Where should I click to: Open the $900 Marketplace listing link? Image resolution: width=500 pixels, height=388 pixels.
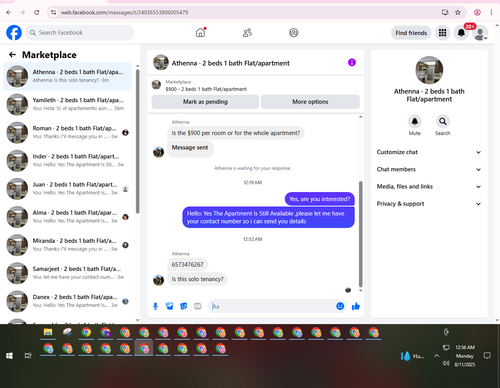pos(206,89)
